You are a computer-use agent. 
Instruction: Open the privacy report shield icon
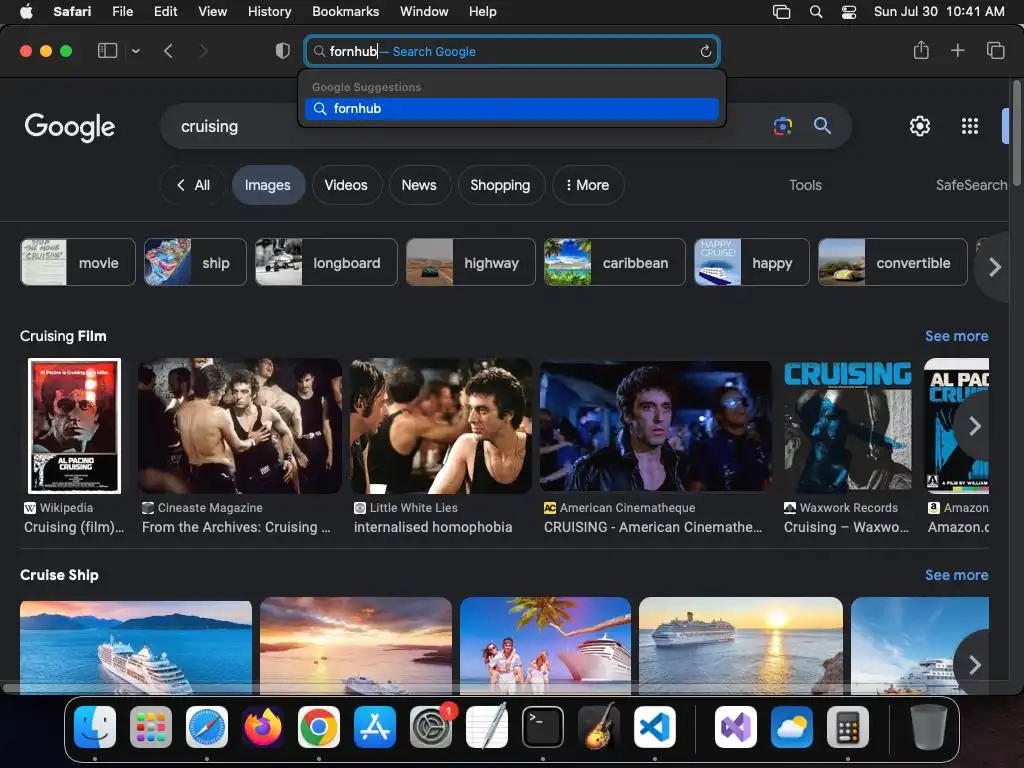[282, 51]
